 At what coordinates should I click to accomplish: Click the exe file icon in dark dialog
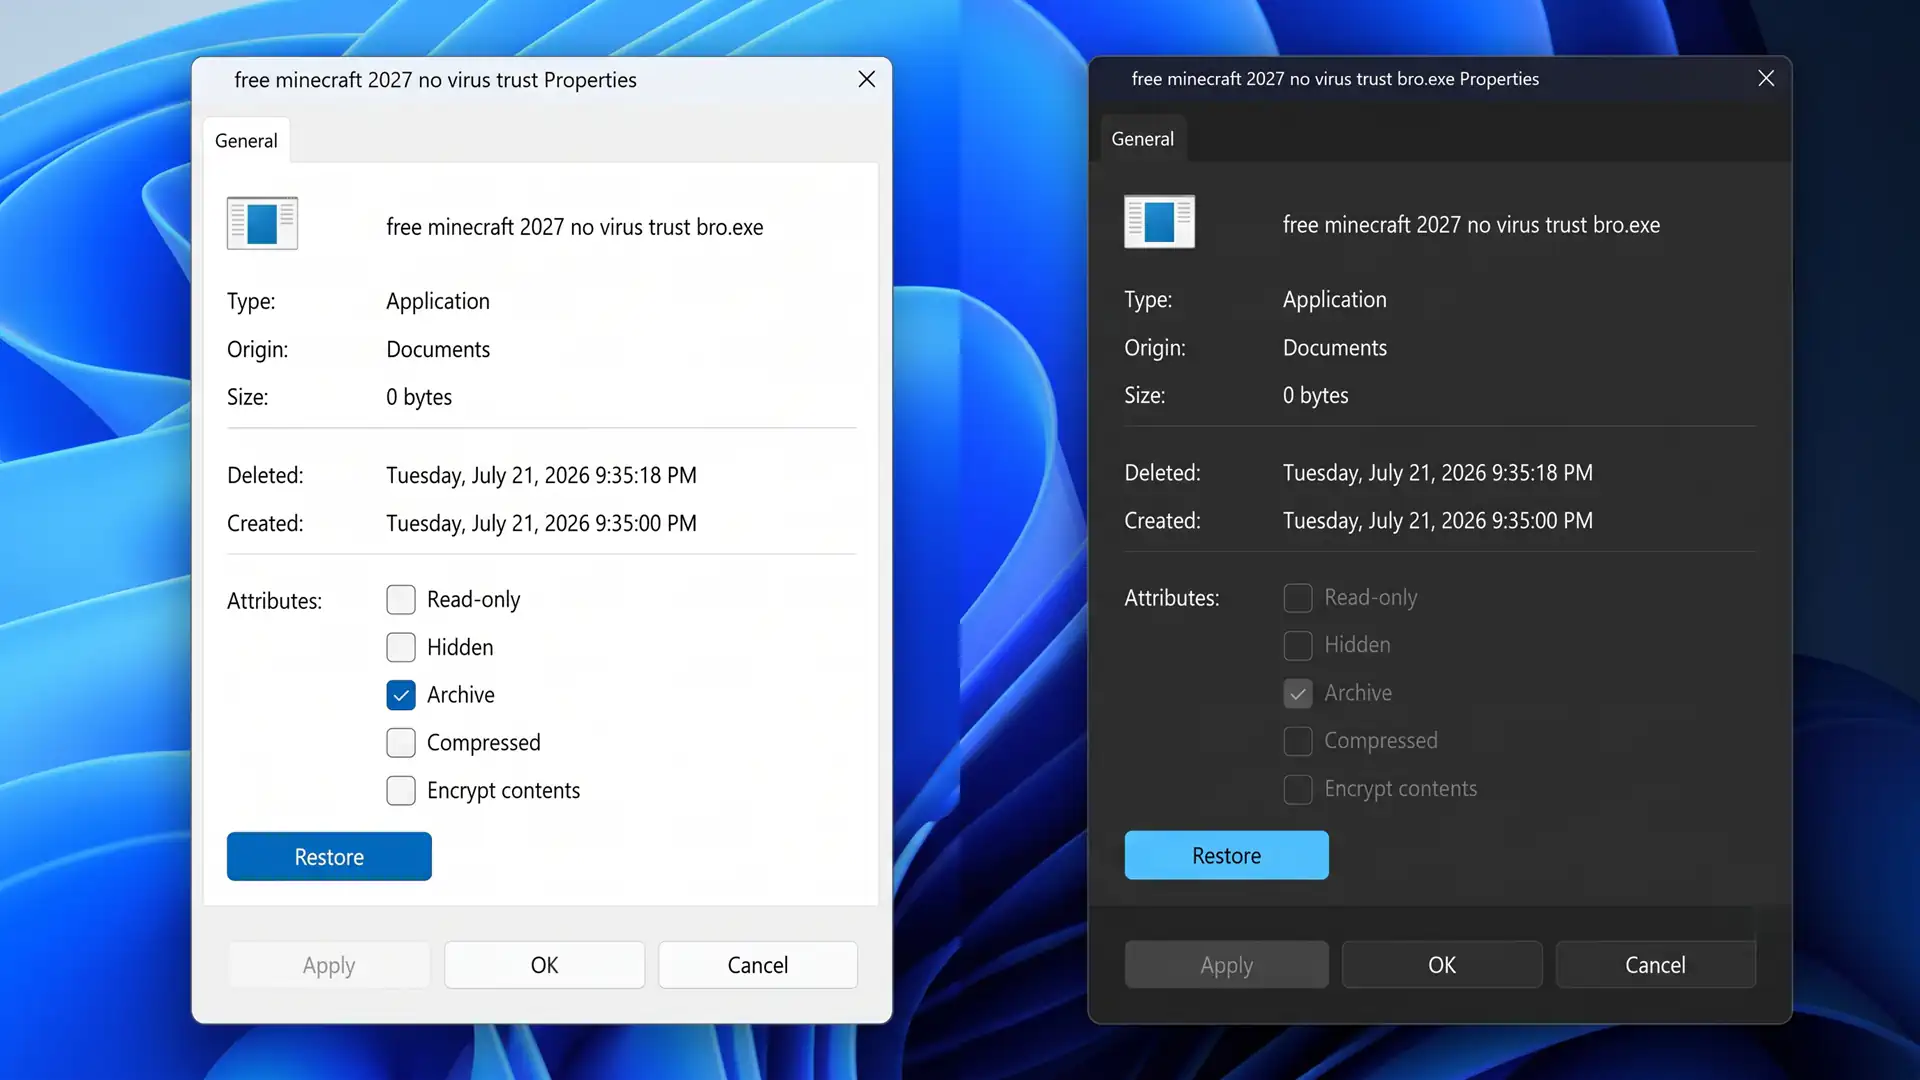pos(1159,221)
